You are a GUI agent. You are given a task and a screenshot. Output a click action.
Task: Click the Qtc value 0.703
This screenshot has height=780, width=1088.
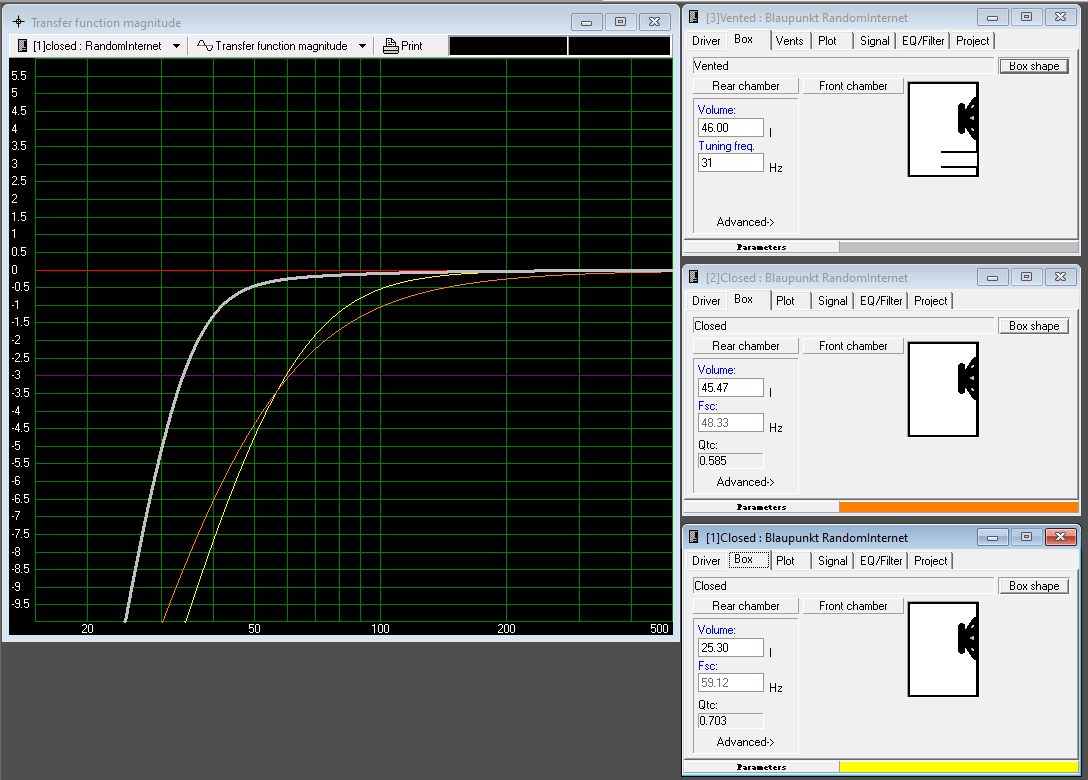[x=731, y=721]
